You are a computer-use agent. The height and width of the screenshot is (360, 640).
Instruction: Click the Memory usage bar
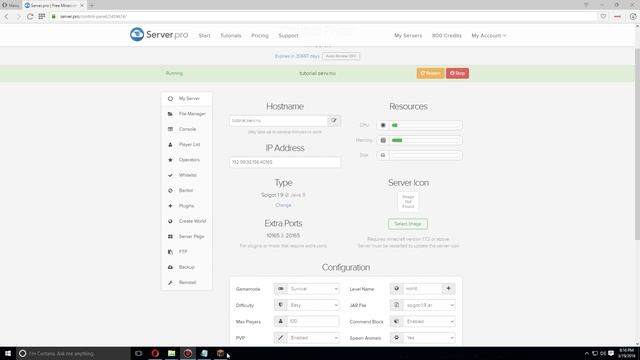pos(425,140)
